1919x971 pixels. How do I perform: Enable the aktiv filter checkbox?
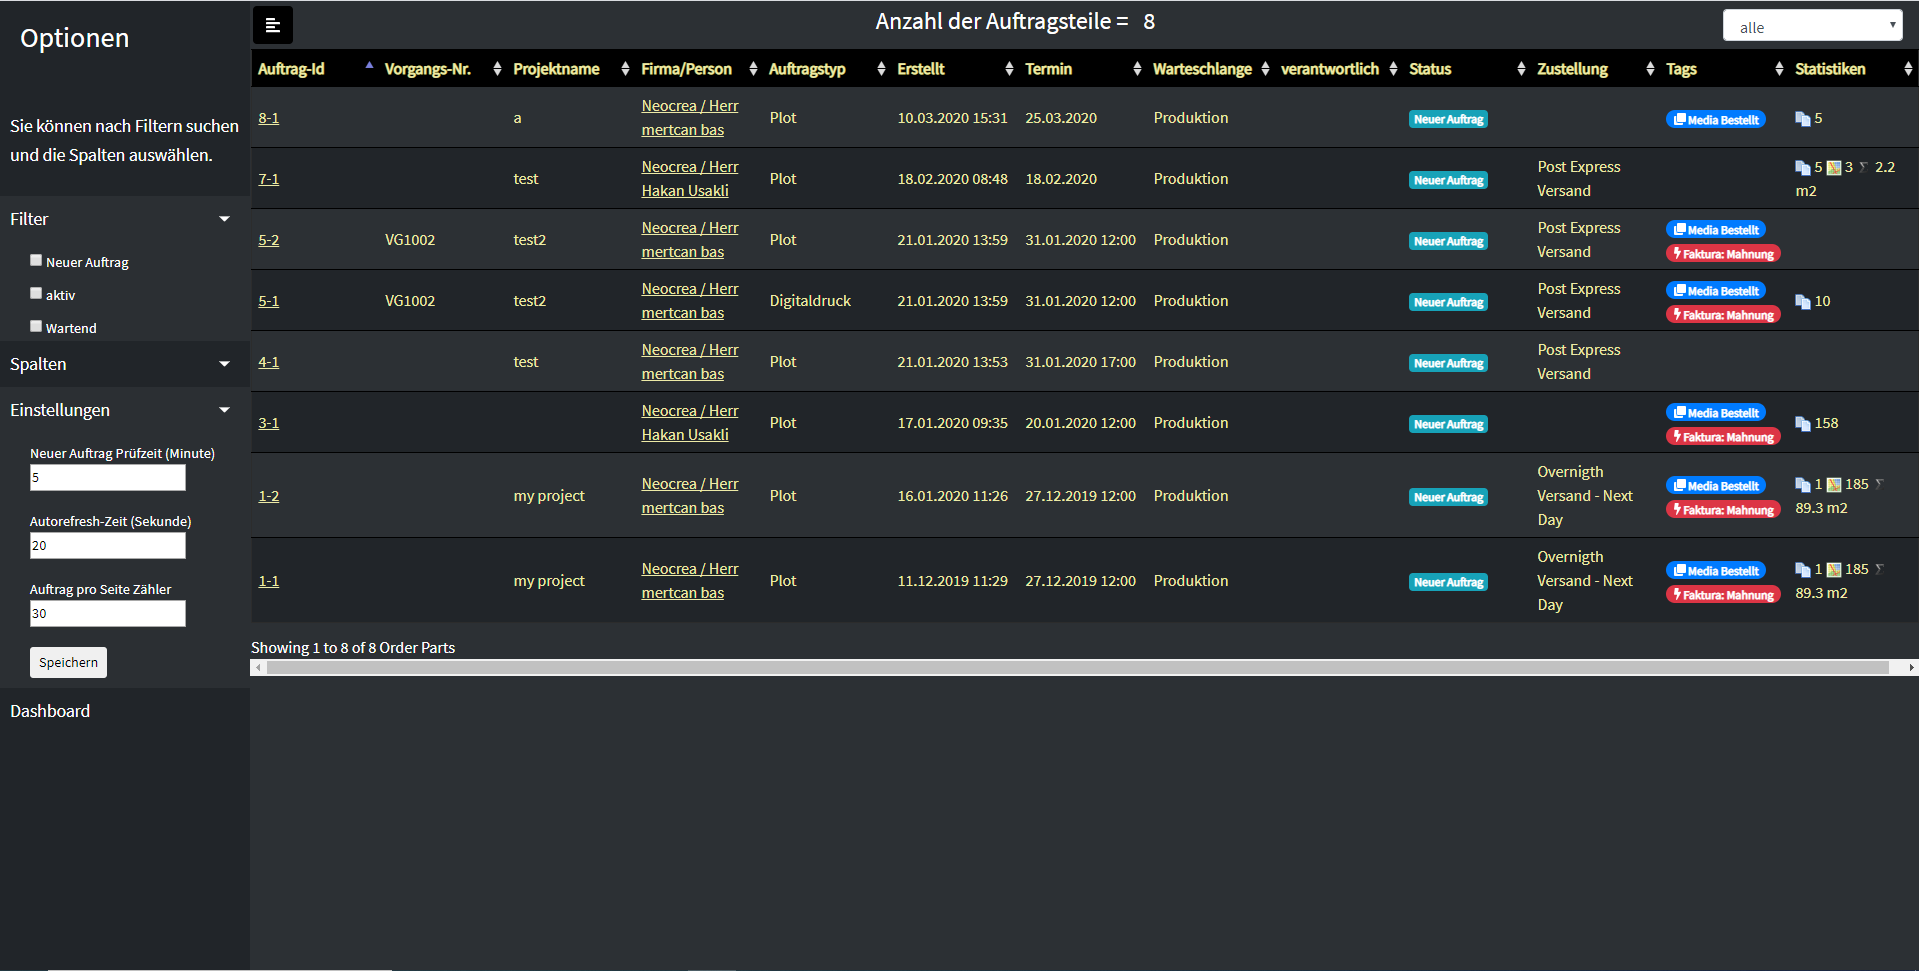(x=36, y=293)
